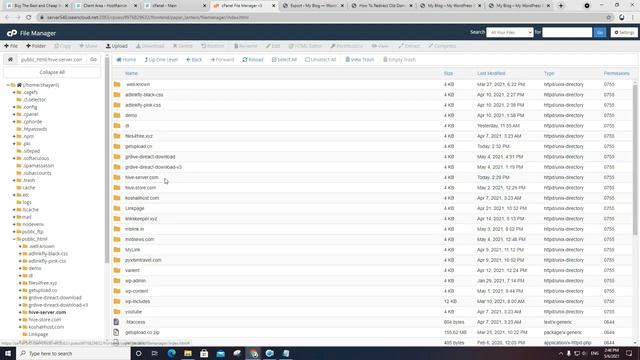
Task: Click the Delete toolbar button
Action: click(182, 46)
